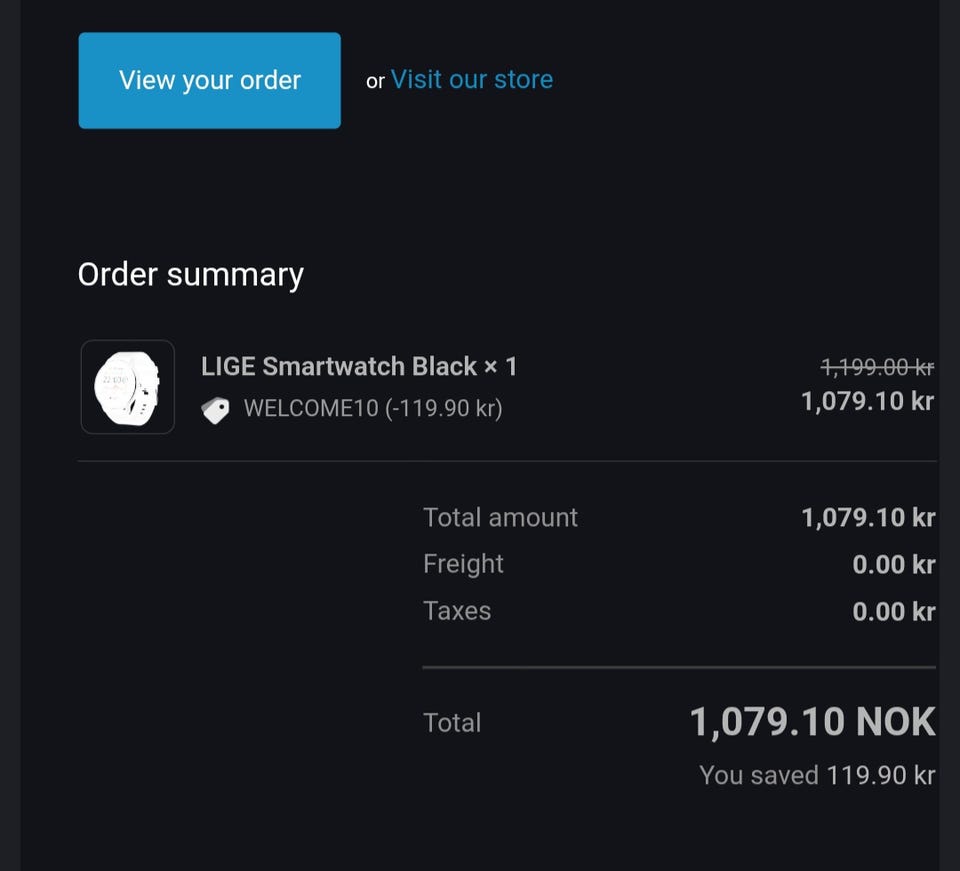This screenshot has height=871, width=960.
Task: Click the View your order button
Action: tap(209, 81)
